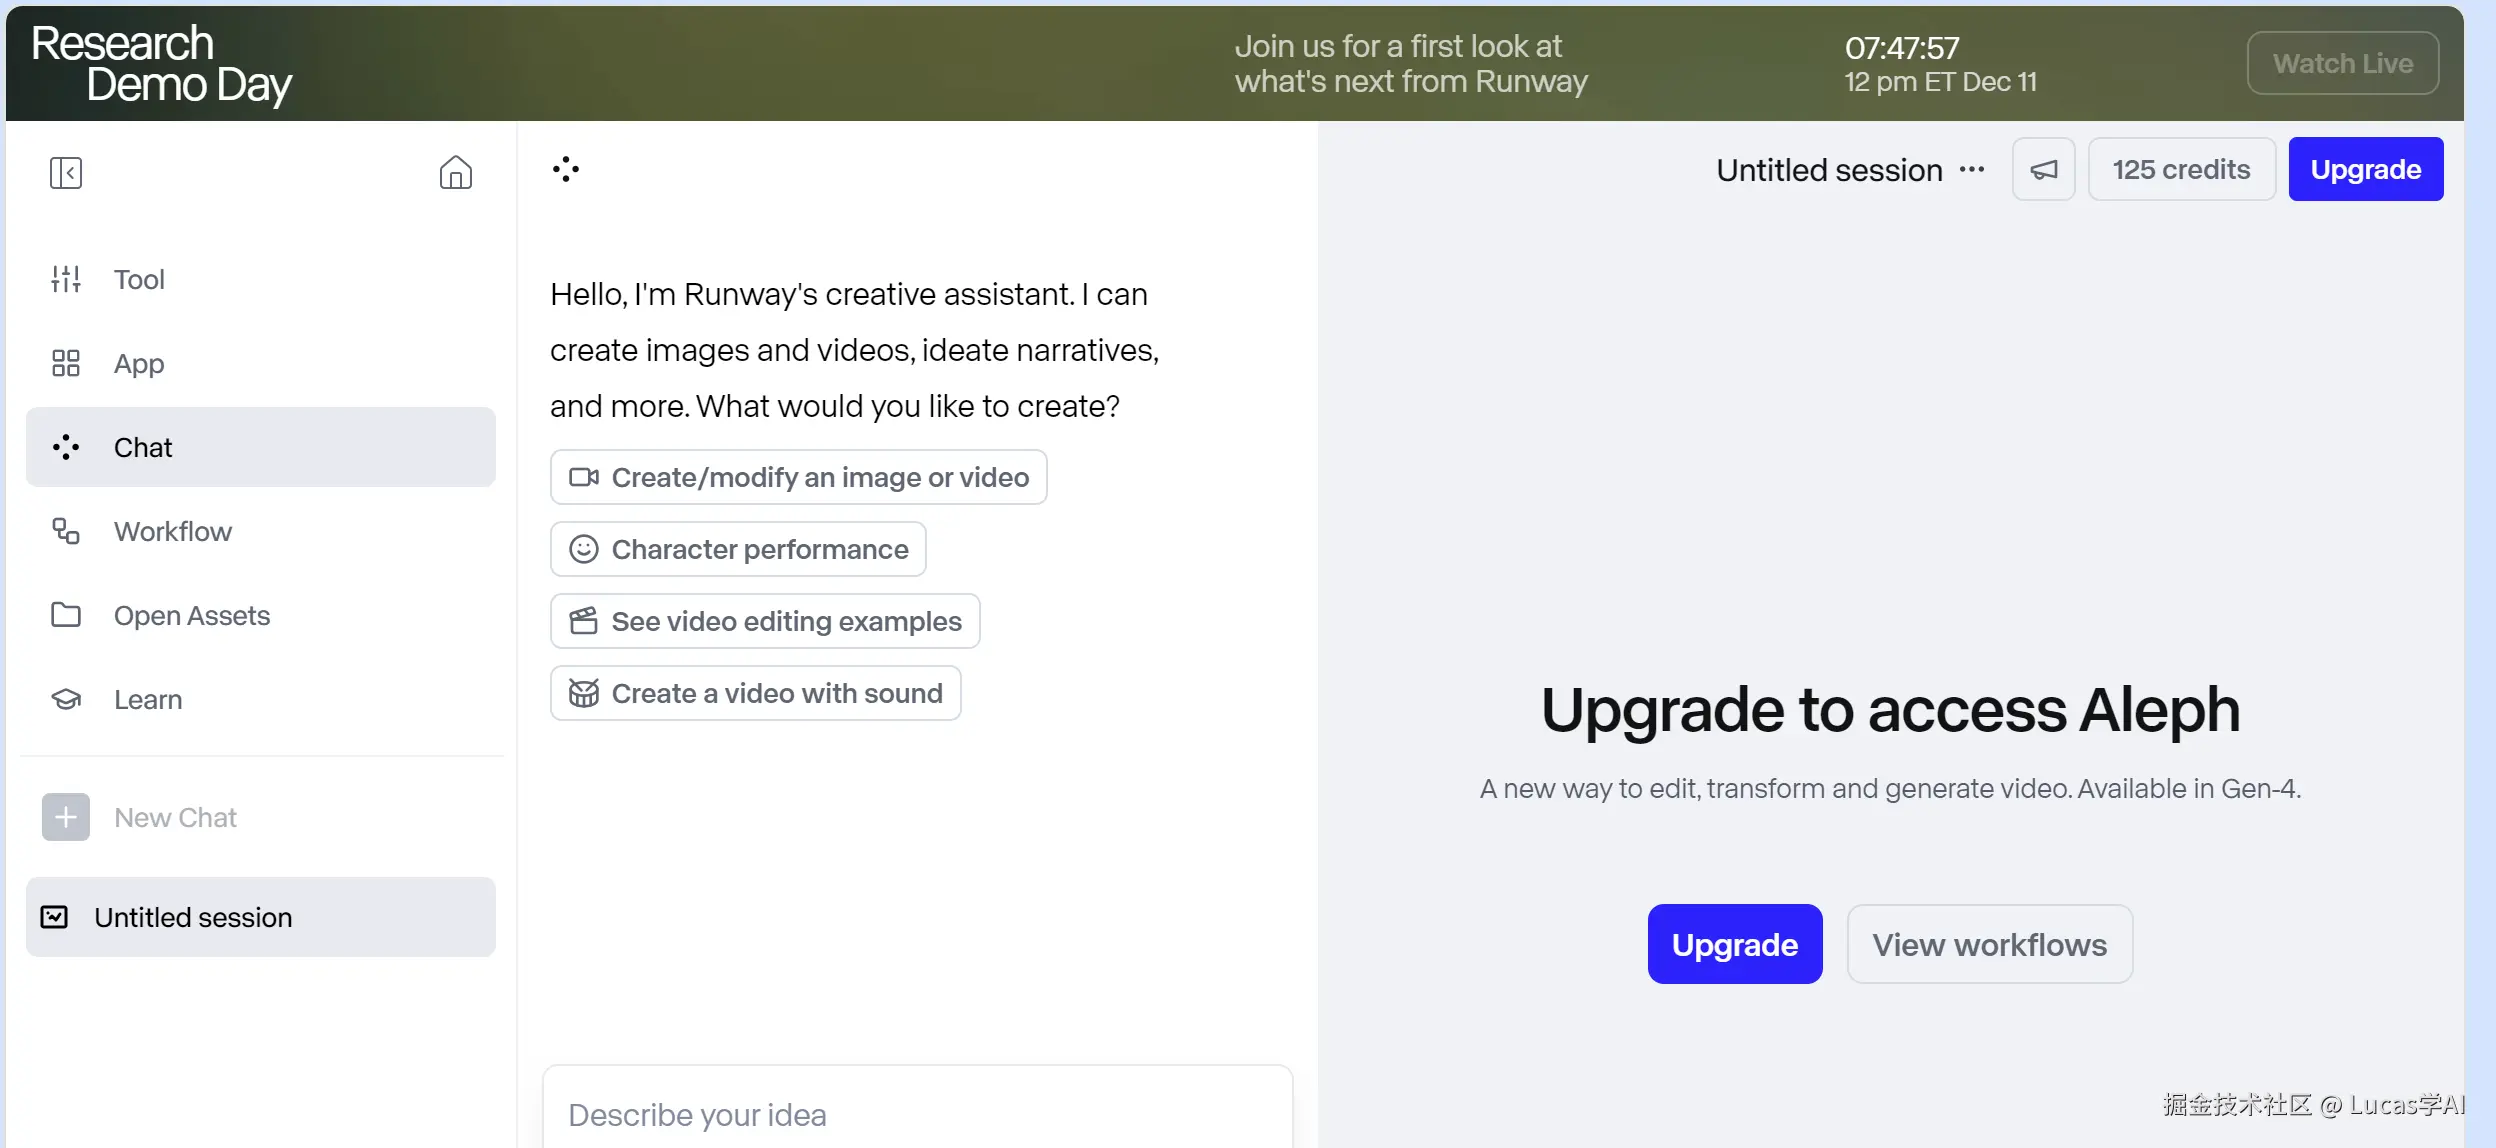Viewport: 2496px width, 1148px height.
Task: Choose Character performance suggestion
Action: point(738,549)
